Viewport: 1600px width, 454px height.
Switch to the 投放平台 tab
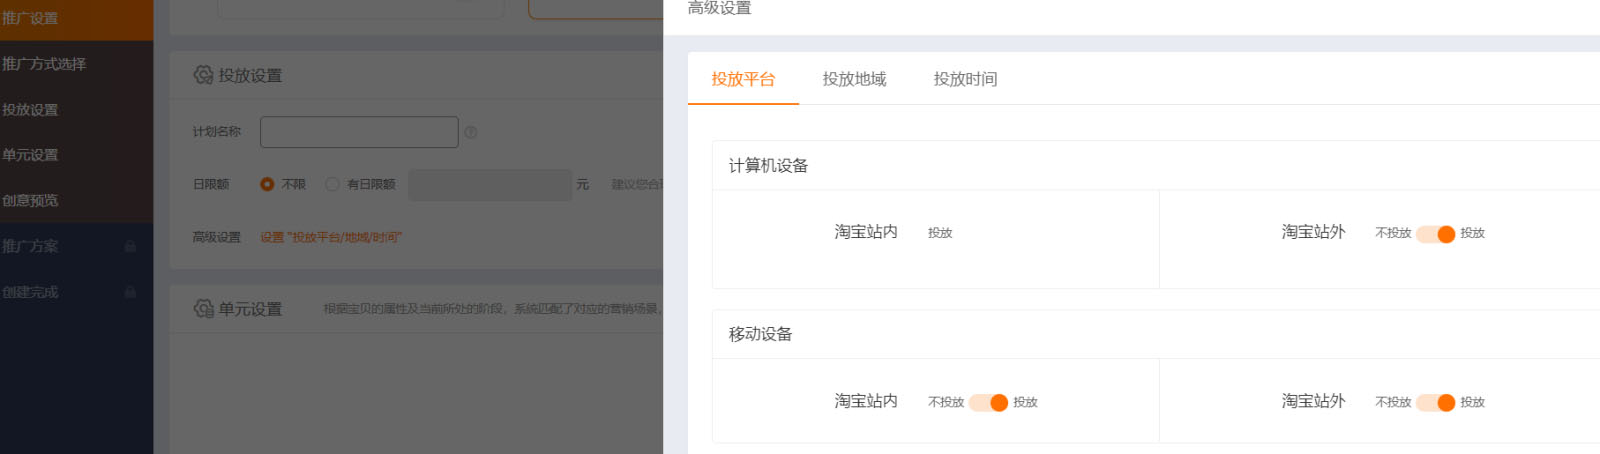pyautogui.click(x=743, y=79)
